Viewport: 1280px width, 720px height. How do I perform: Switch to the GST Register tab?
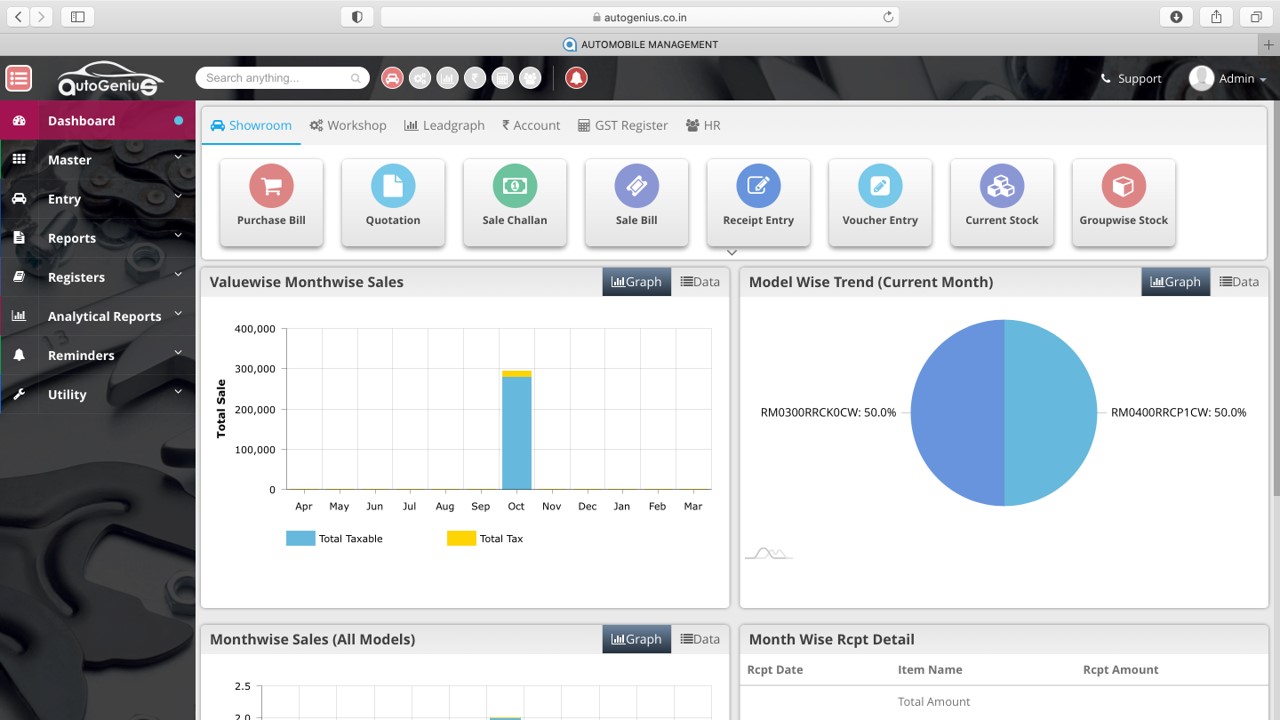click(622, 125)
